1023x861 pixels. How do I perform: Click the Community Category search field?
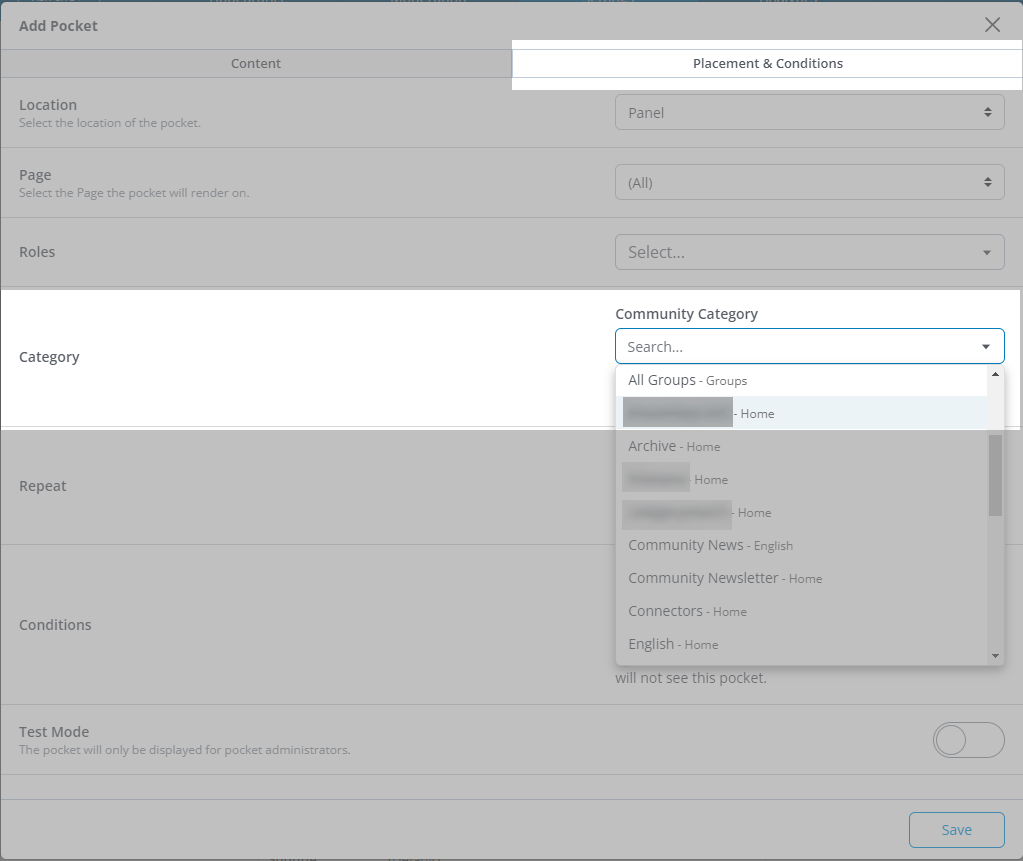[x=795, y=347]
